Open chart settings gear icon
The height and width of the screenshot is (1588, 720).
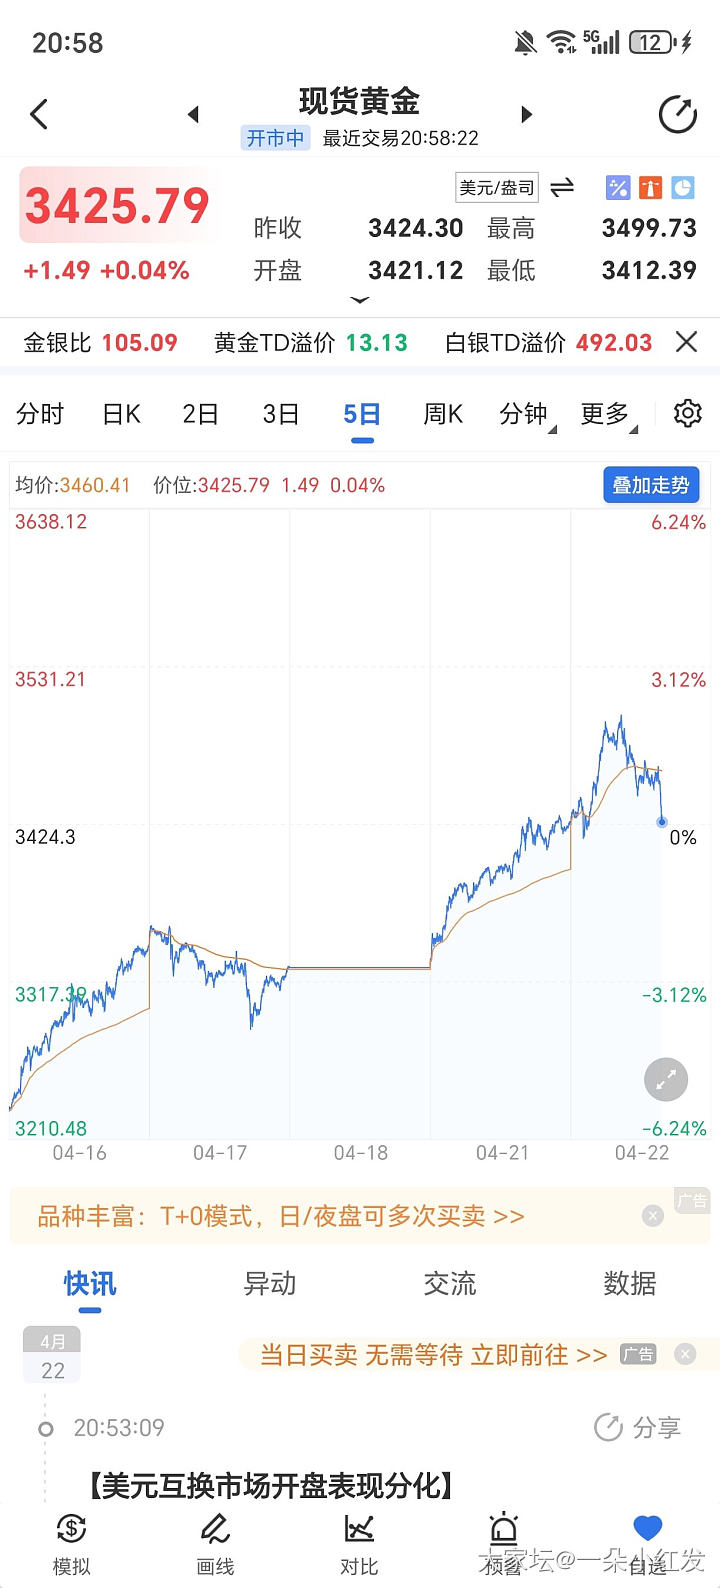pyautogui.click(x=688, y=413)
